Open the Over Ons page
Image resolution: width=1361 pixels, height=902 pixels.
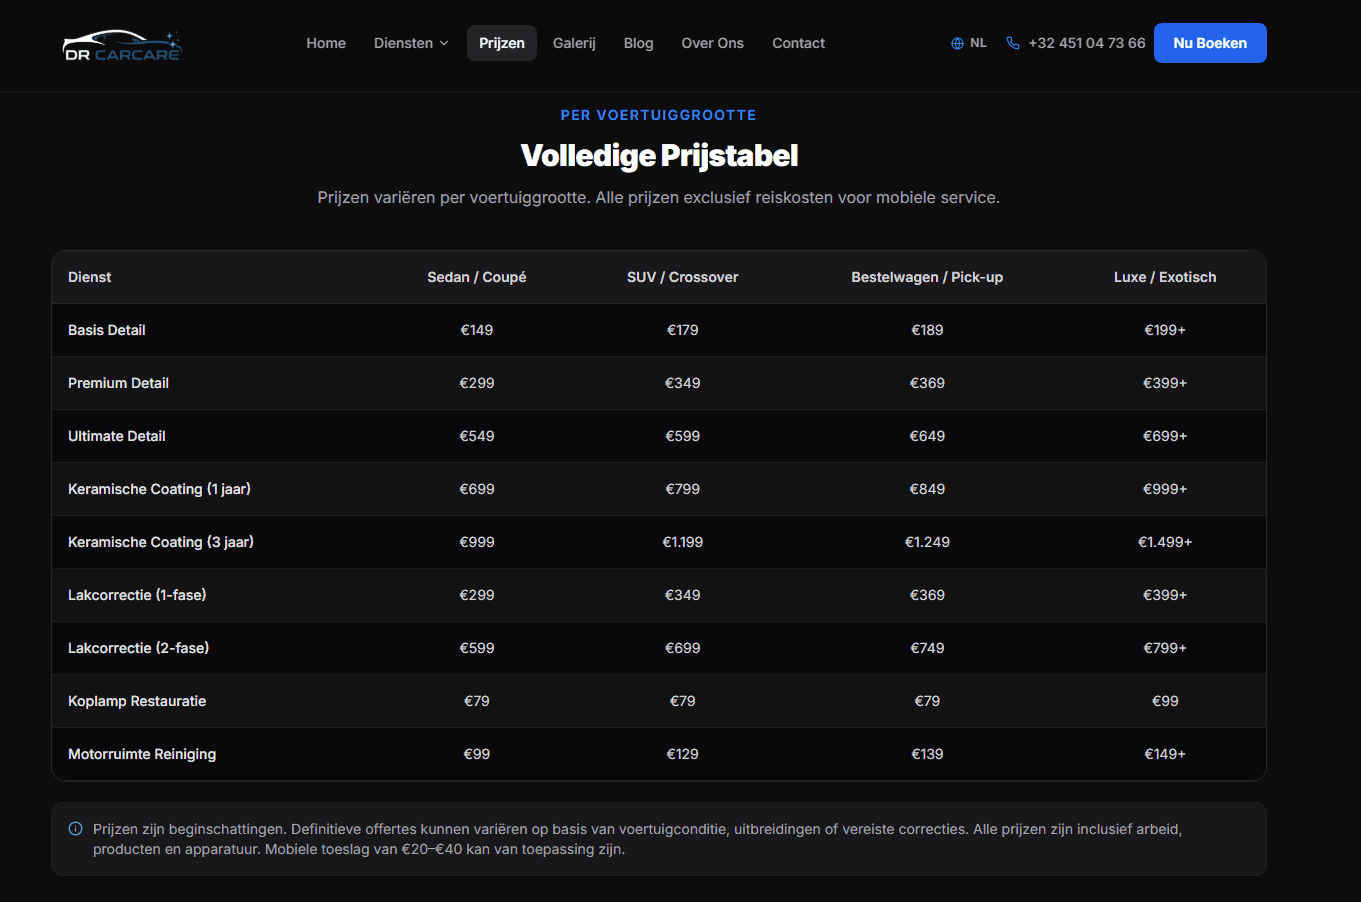712,43
